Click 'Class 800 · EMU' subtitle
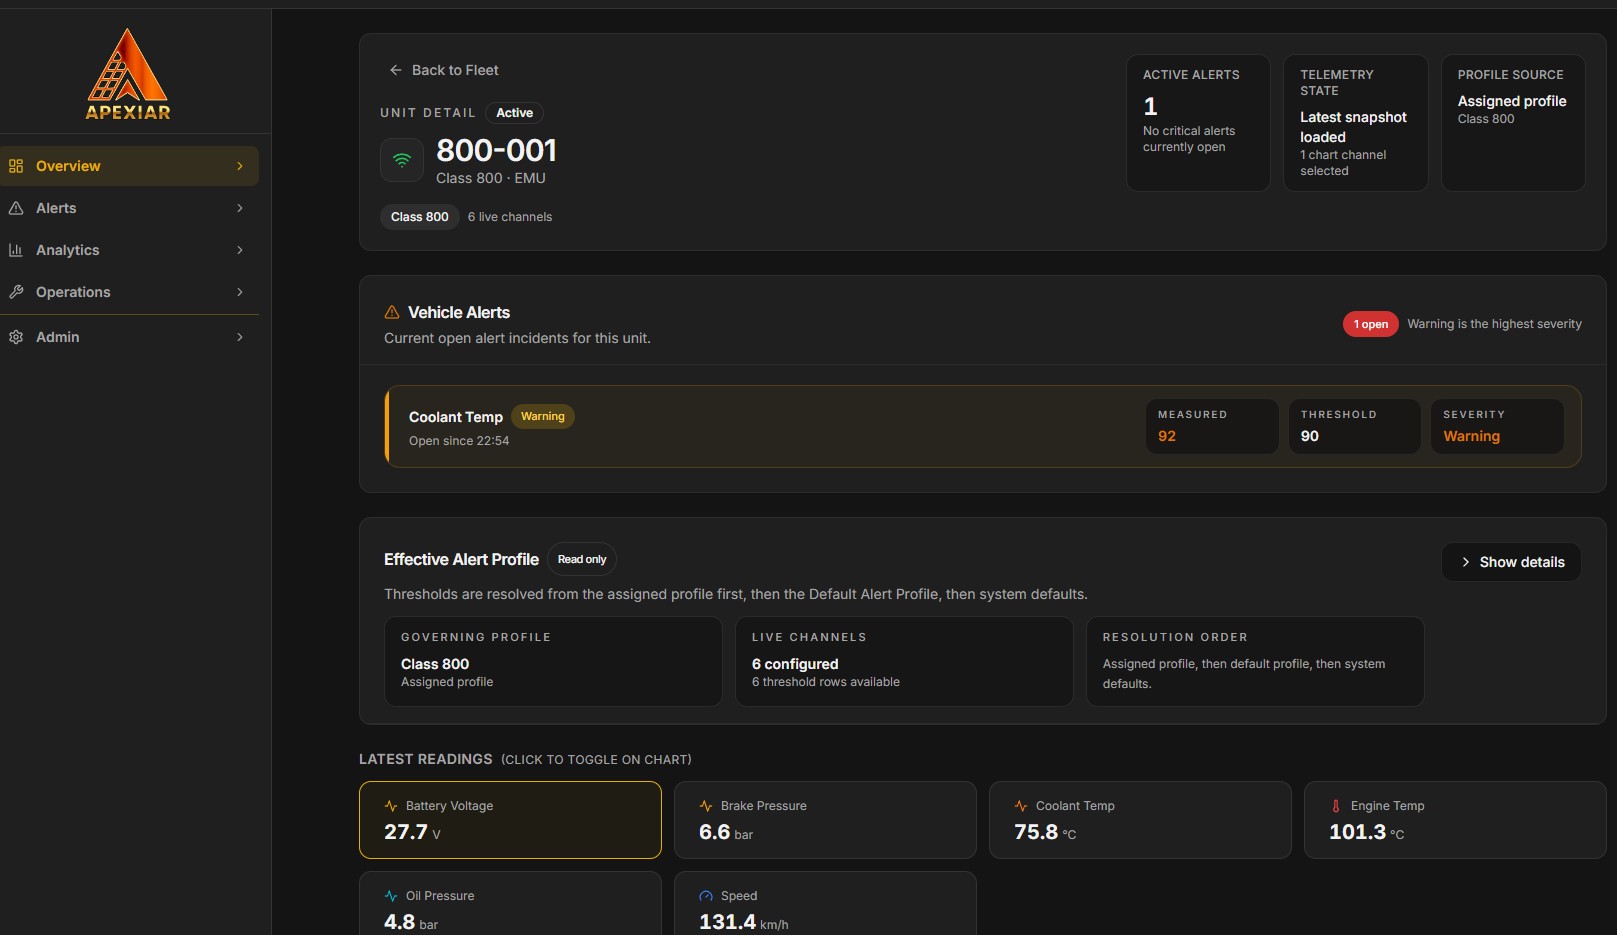Image resolution: width=1617 pixels, height=935 pixels. (491, 178)
